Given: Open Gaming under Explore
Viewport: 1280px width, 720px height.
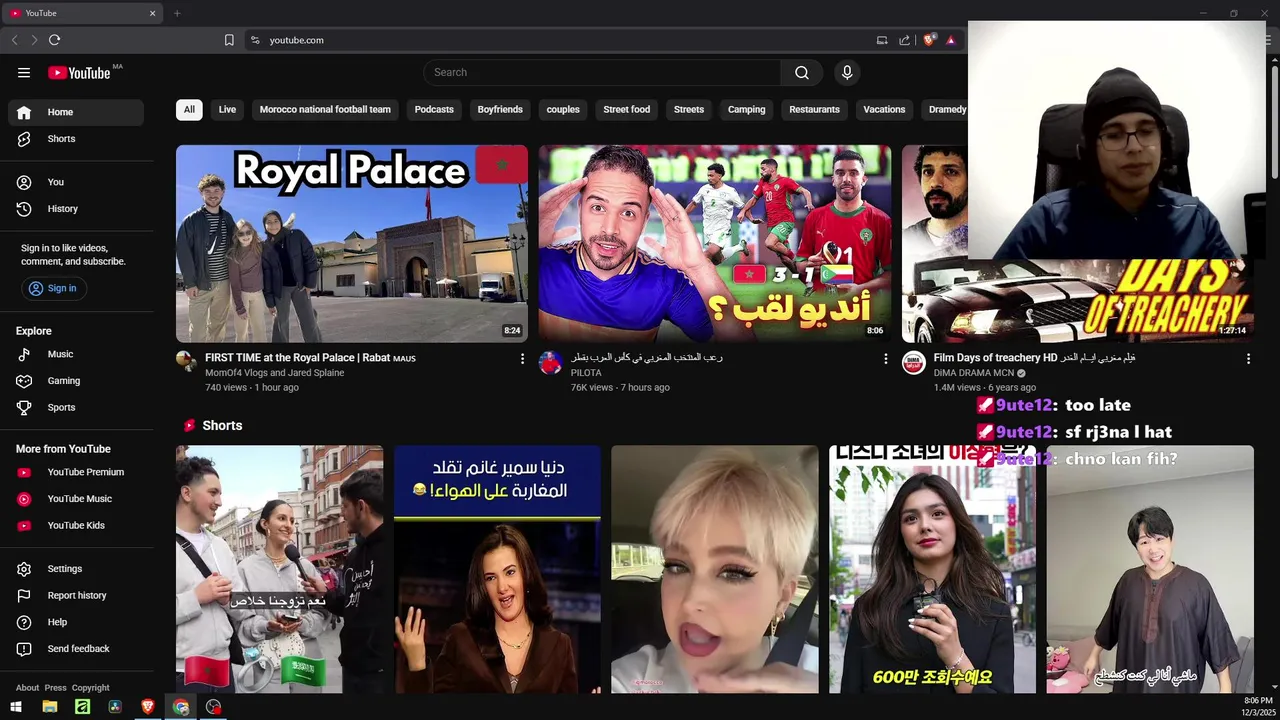Looking at the screenshot, I should coord(76,381).
